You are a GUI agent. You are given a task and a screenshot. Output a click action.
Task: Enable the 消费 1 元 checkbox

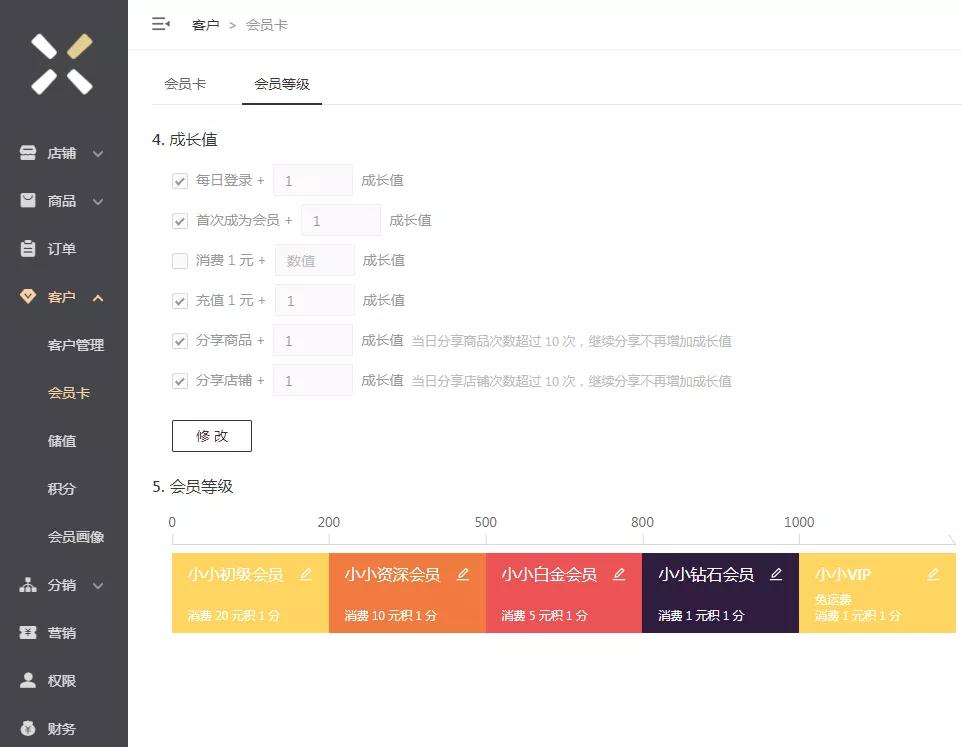(x=180, y=261)
